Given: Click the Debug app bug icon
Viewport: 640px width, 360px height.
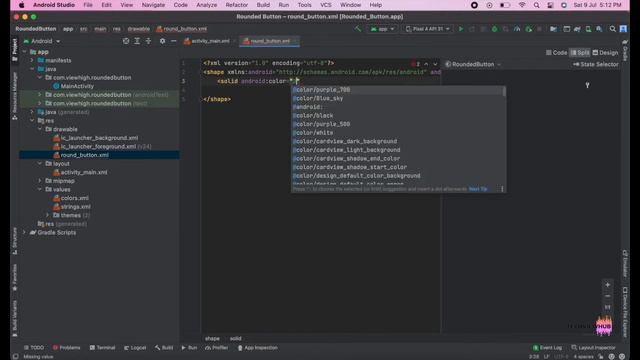Looking at the screenshot, I should pyautogui.click(x=494, y=29).
